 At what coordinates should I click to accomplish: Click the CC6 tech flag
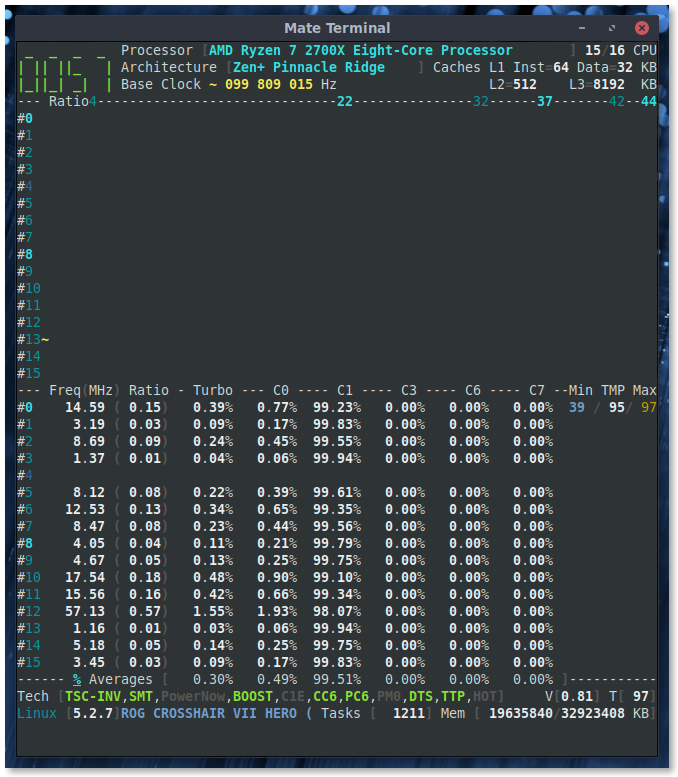click(x=325, y=696)
